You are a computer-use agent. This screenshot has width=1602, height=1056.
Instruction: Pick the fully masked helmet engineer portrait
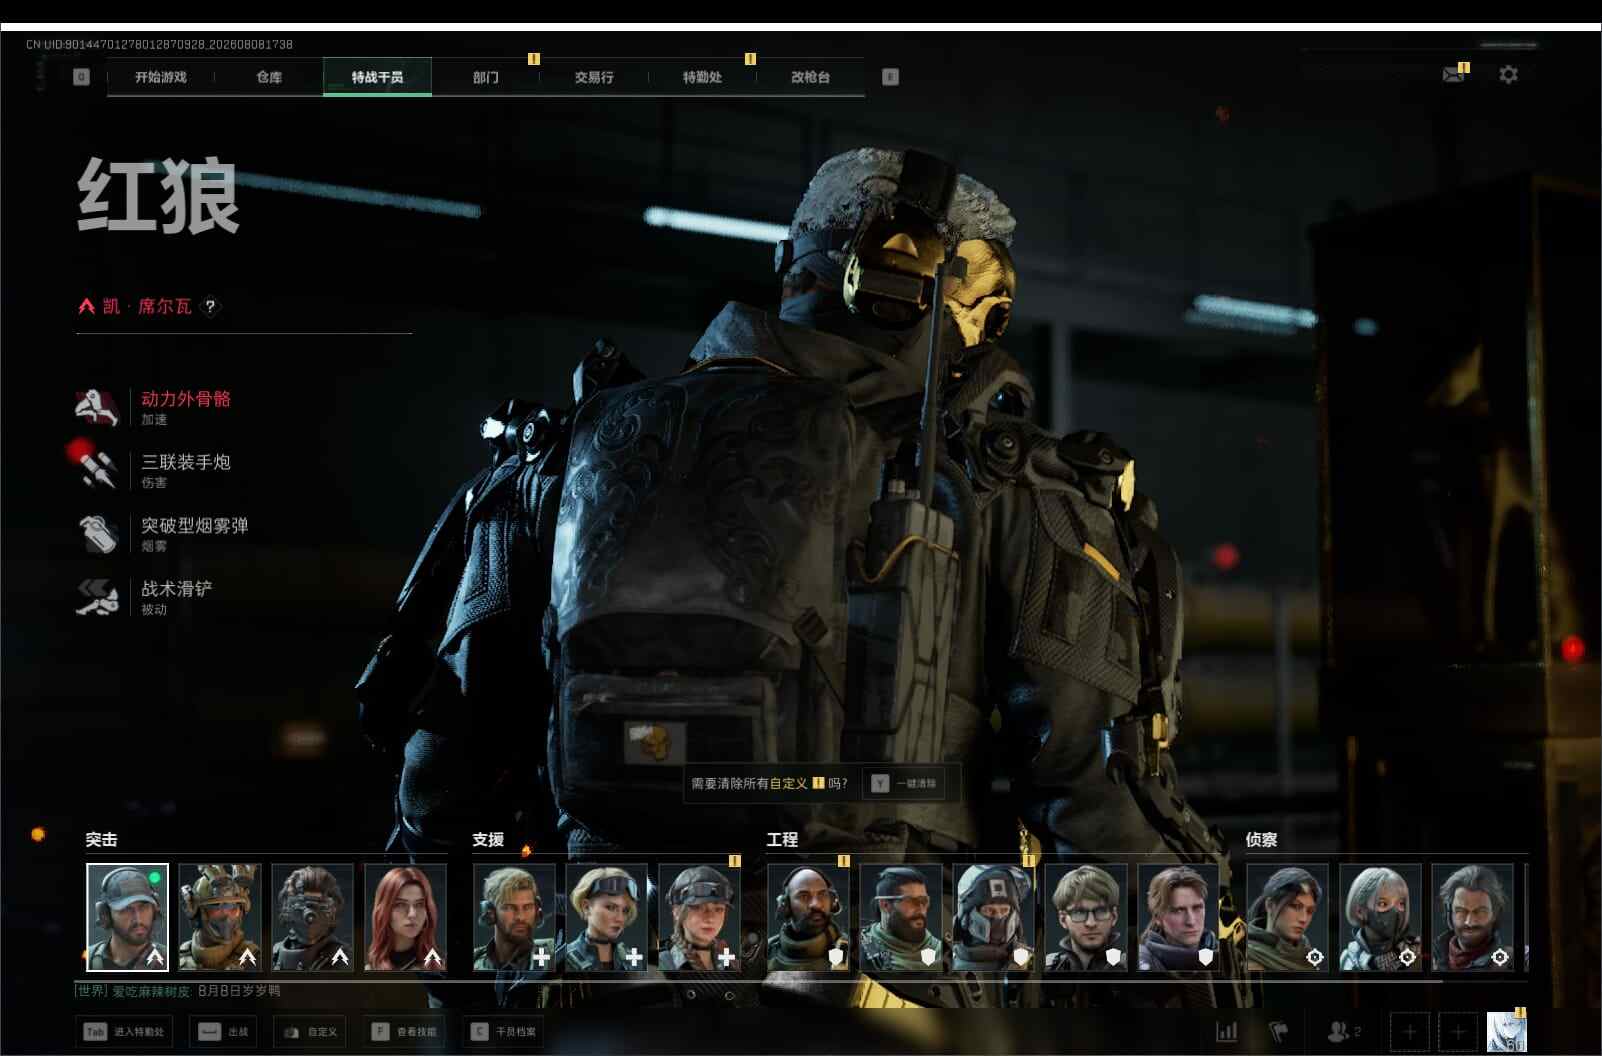(x=993, y=917)
